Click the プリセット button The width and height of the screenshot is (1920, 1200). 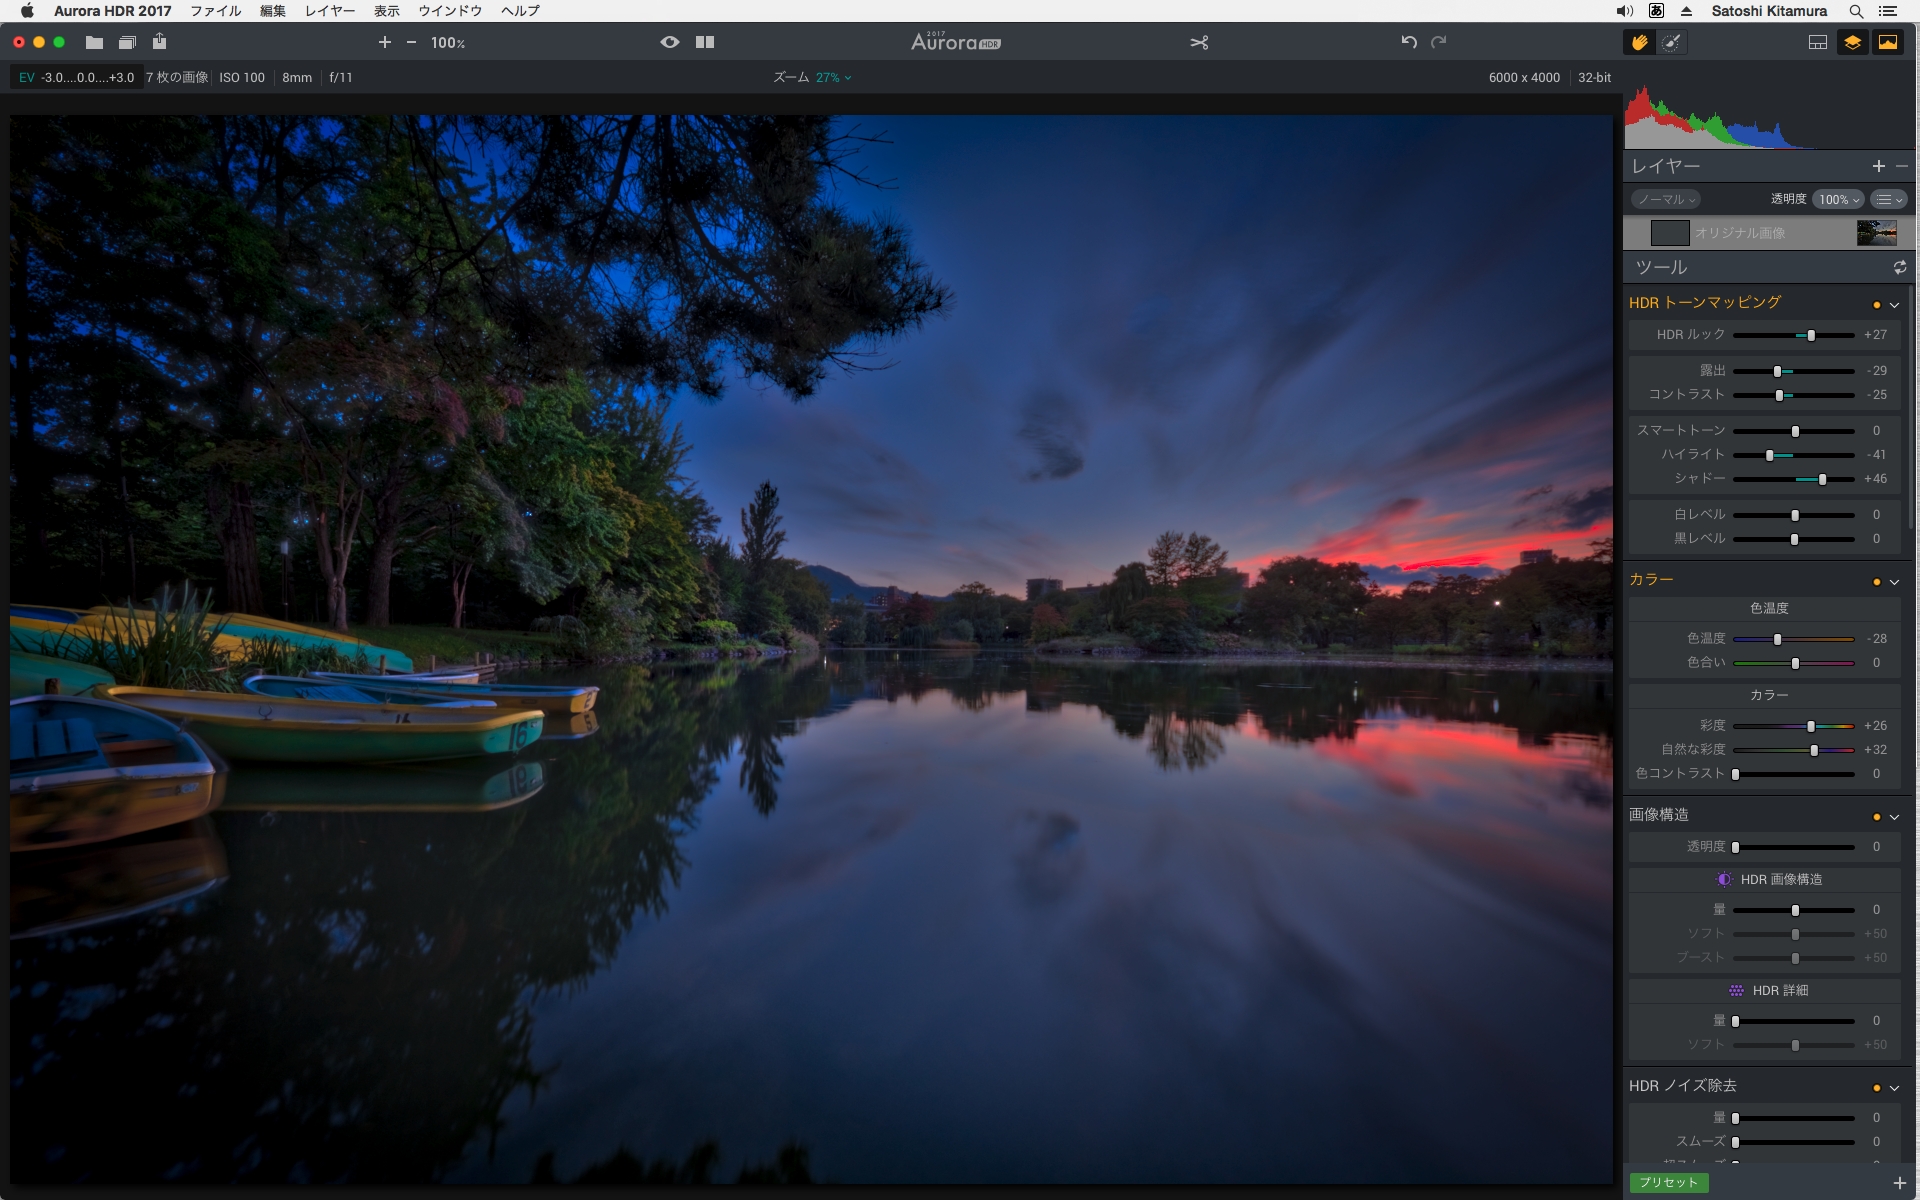(1668, 1182)
